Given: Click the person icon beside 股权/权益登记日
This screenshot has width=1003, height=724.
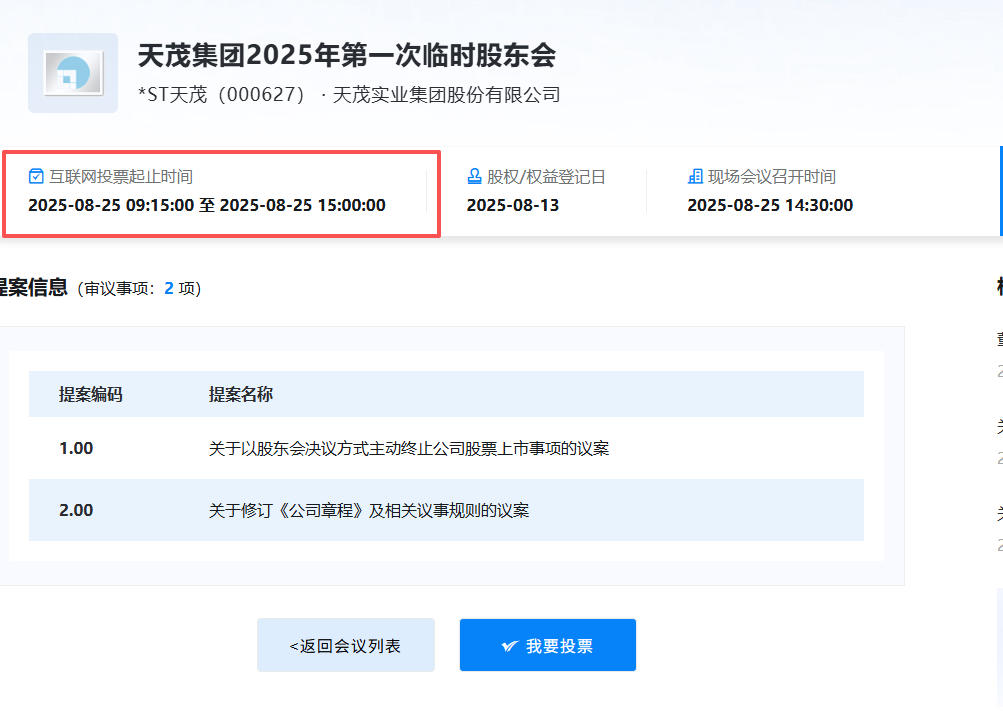Looking at the screenshot, I should [x=474, y=176].
